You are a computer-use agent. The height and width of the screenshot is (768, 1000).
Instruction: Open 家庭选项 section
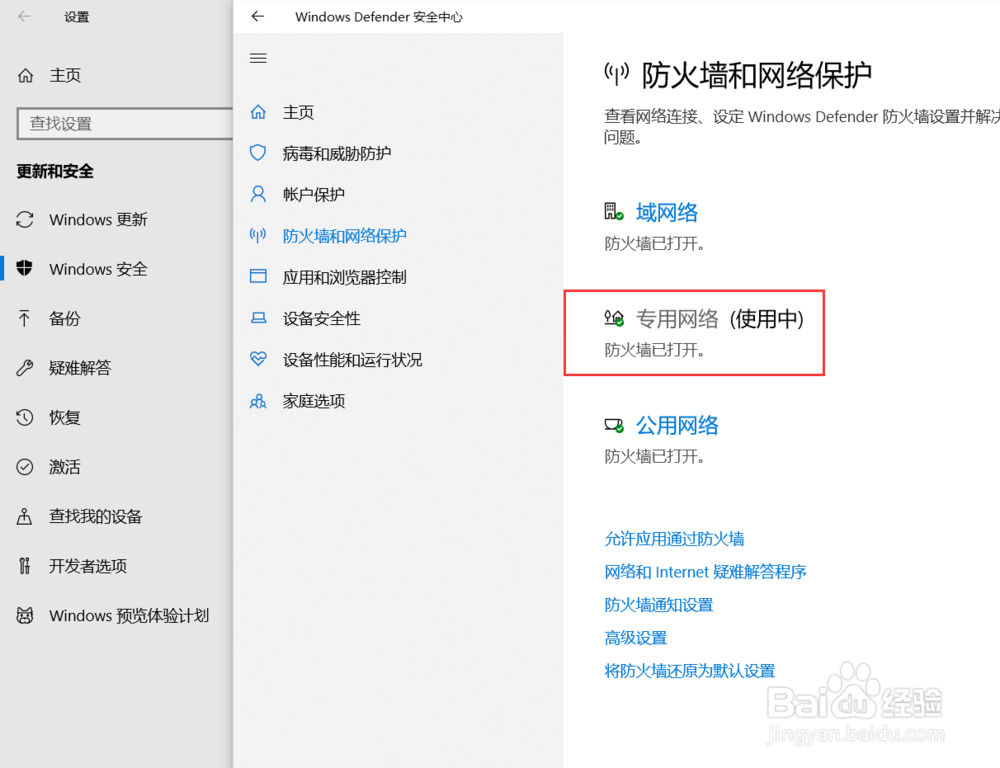point(314,401)
